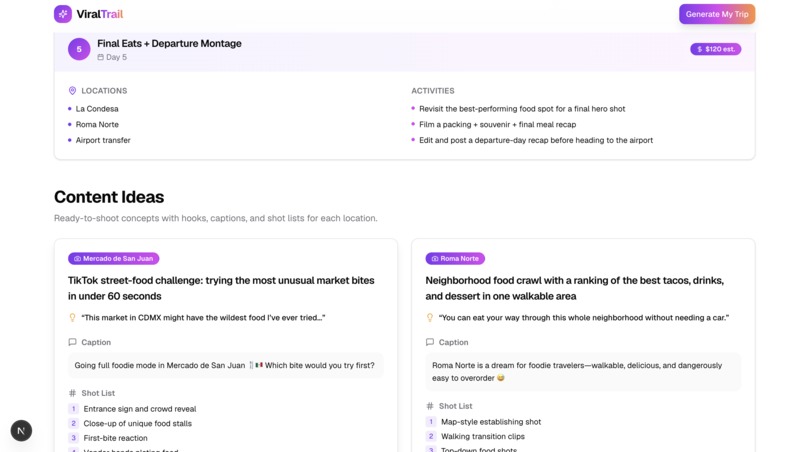Image resolution: width=806 pixels, height=452 pixels.
Task: Click the 'Going full foodie mode' caption box
Action: click(x=226, y=365)
